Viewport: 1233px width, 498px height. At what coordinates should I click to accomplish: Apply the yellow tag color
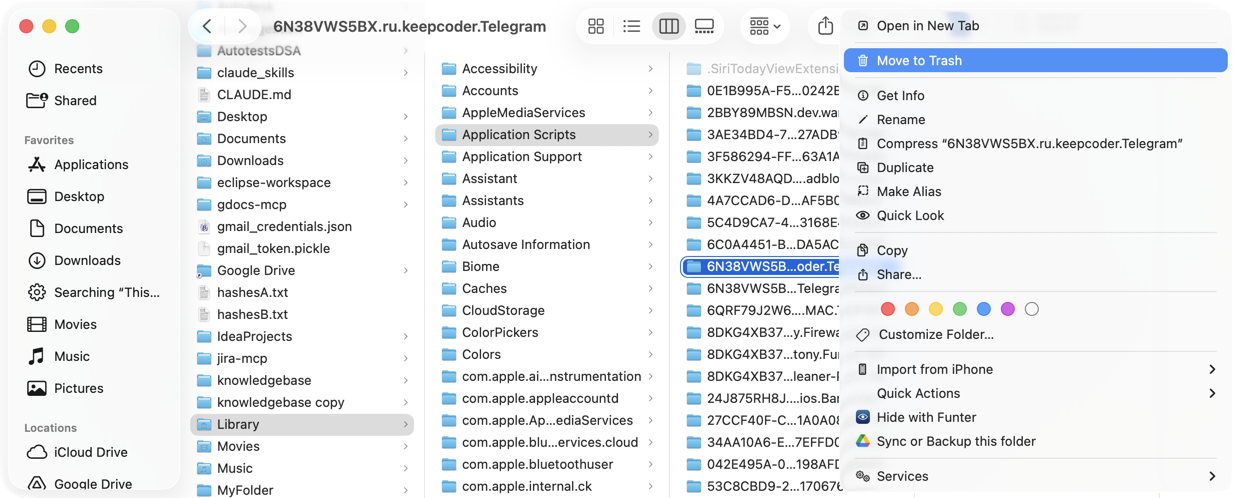point(935,309)
